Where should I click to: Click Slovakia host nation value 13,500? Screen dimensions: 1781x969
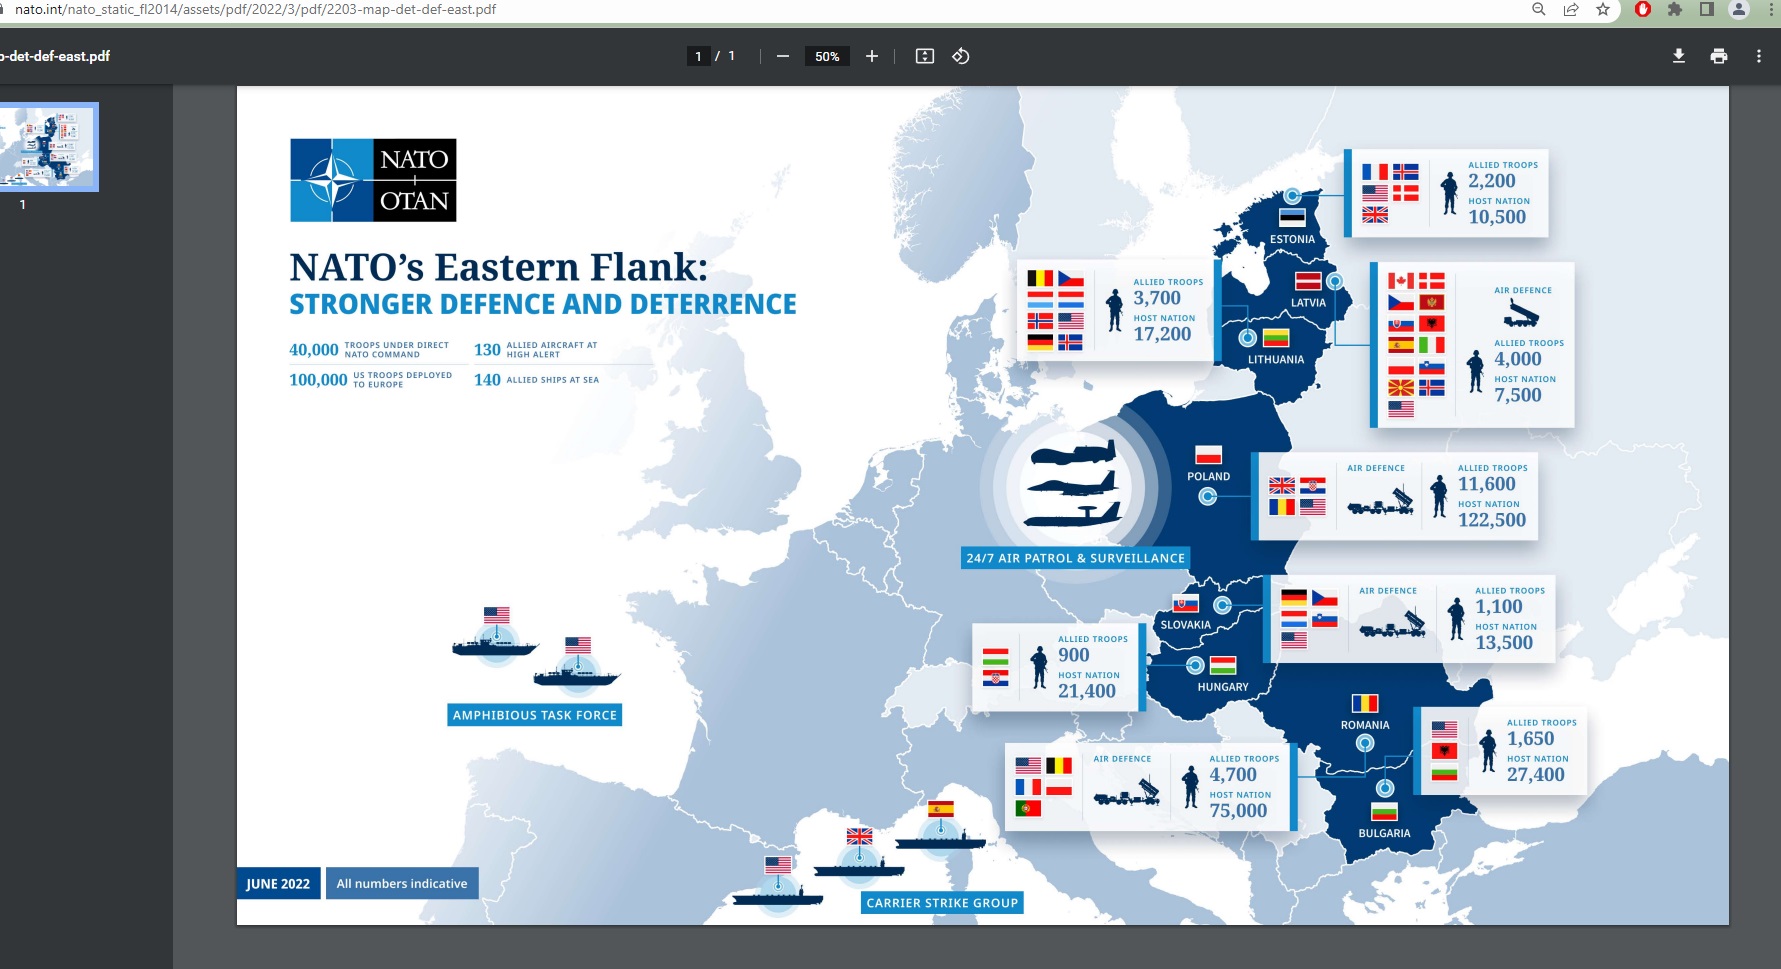click(x=1504, y=643)
